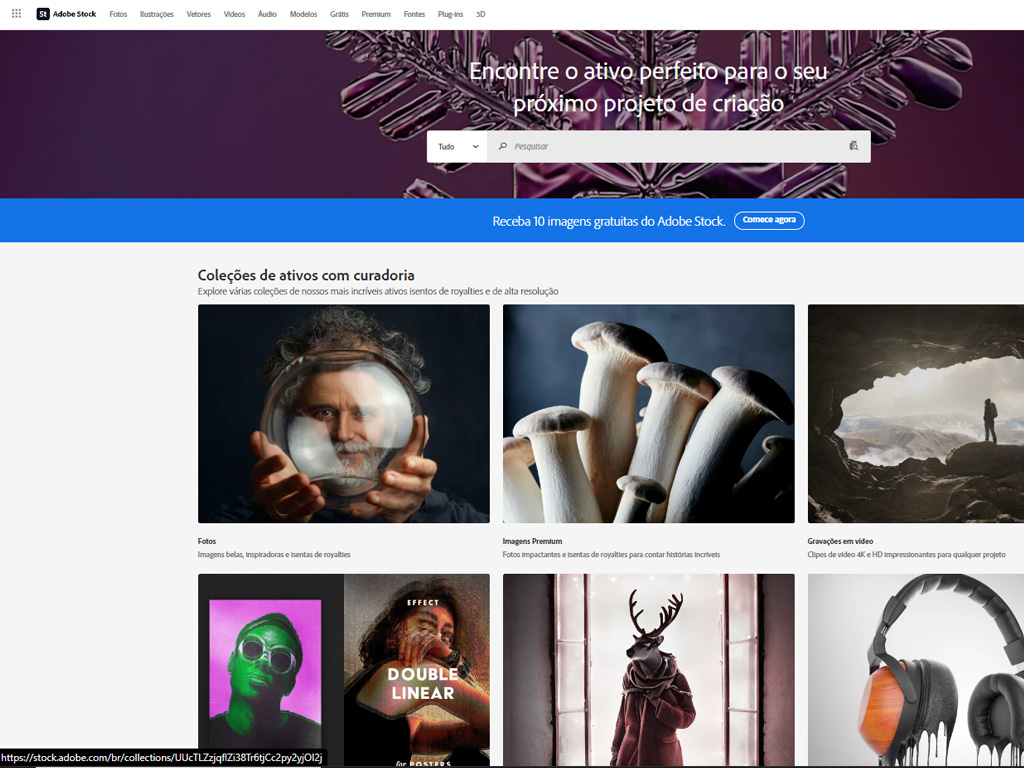
Task: Go to Fontes in the top bar
Action: click(414, 14)
